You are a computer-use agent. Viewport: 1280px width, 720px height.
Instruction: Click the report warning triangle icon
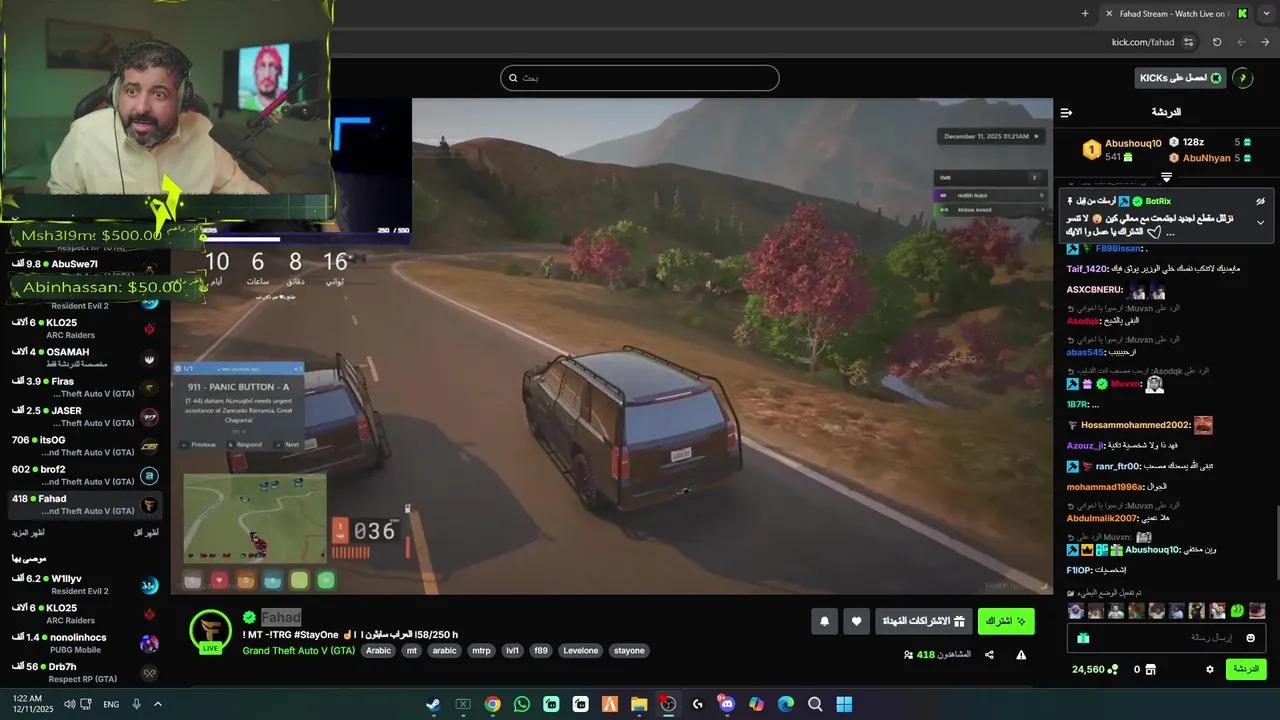(1021, 655)
